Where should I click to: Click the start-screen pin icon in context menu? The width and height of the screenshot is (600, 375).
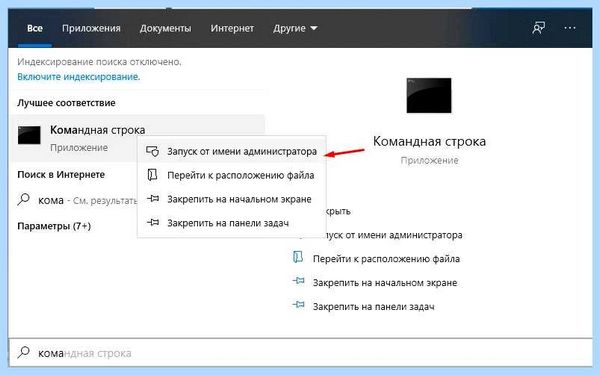[x=153, y=199]
